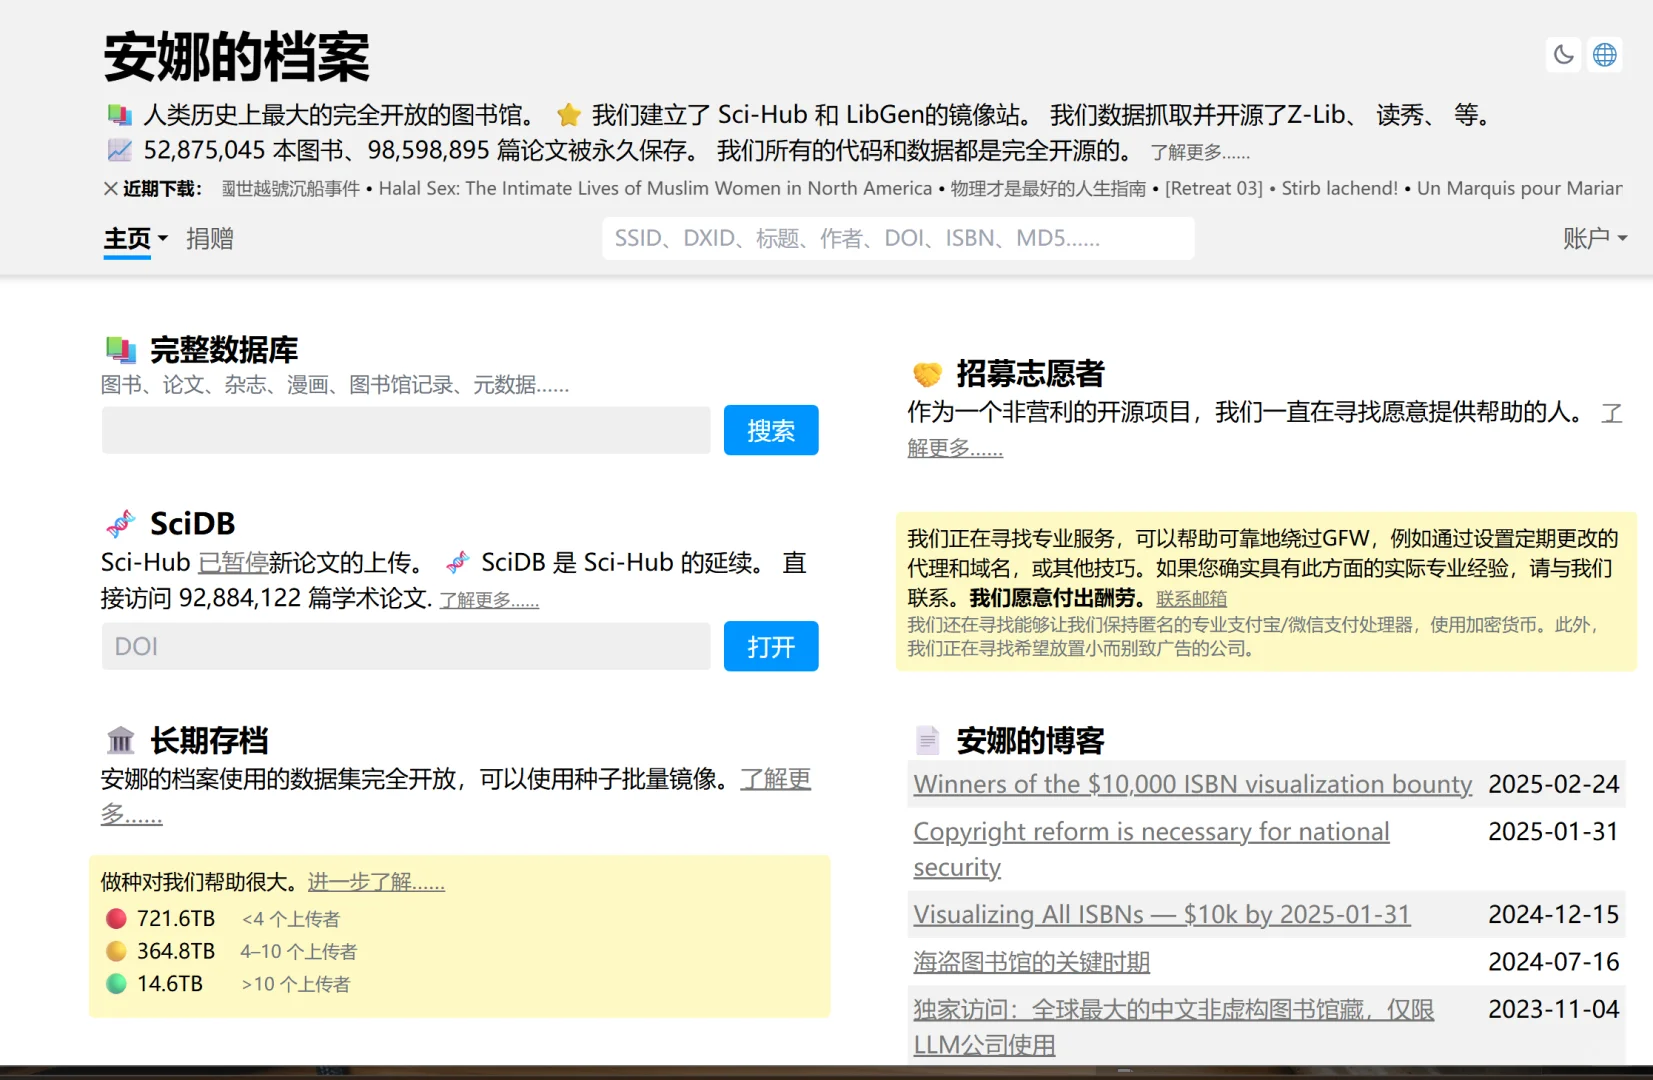1653x1080 pixels.
Task: Open recent download 物理才是最好的人生指南
Action: pyautogui.click(x=1048, y=188)
